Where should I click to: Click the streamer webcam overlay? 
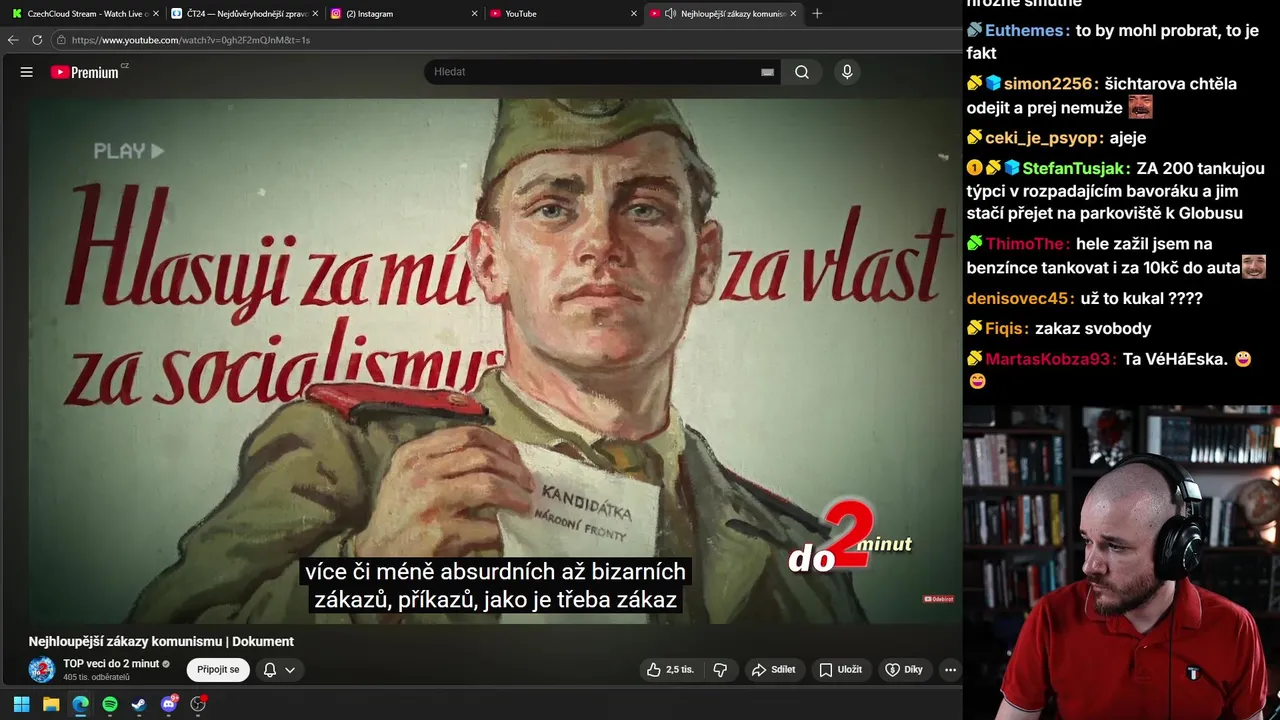(x=1121, y=562)
